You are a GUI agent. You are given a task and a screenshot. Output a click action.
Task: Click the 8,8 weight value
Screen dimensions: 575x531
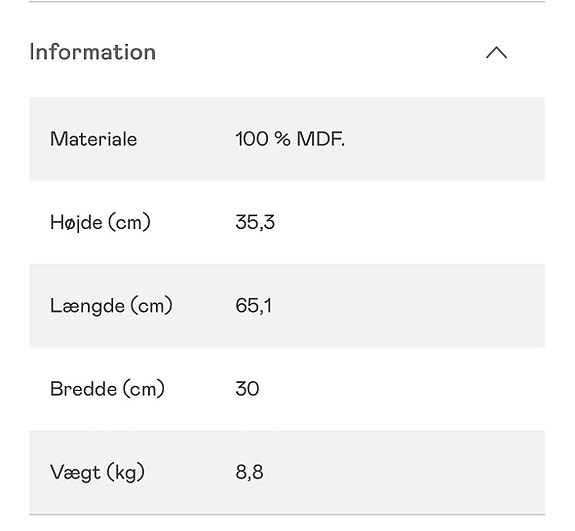click(x=249, y=472)
